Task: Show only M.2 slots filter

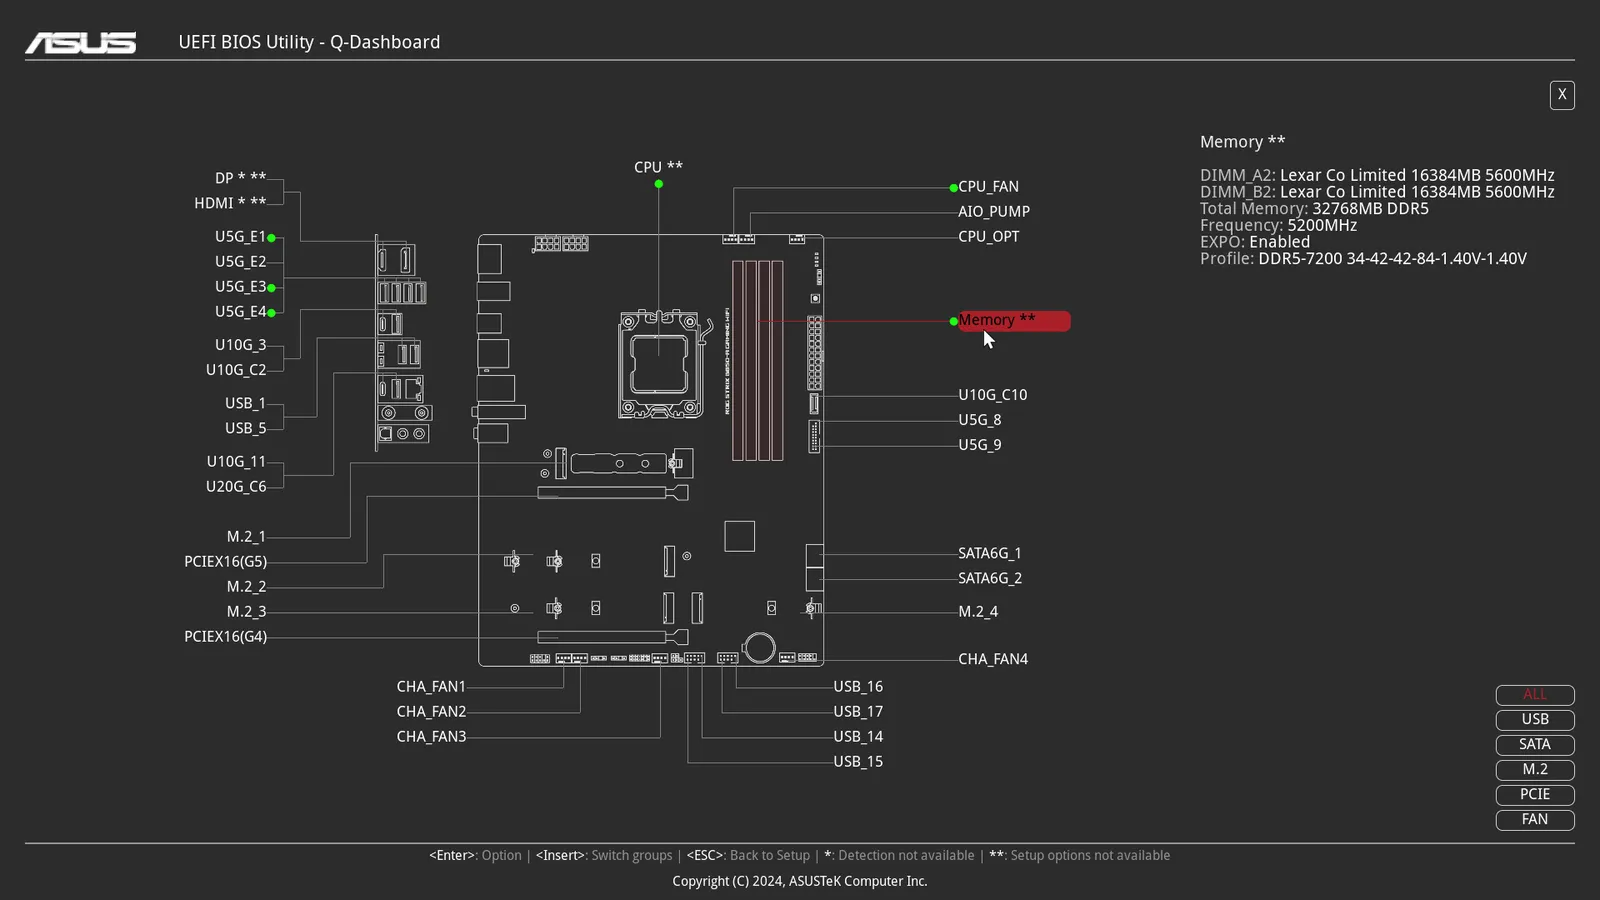Action: pyautogui.click(x=1535, y=770)
